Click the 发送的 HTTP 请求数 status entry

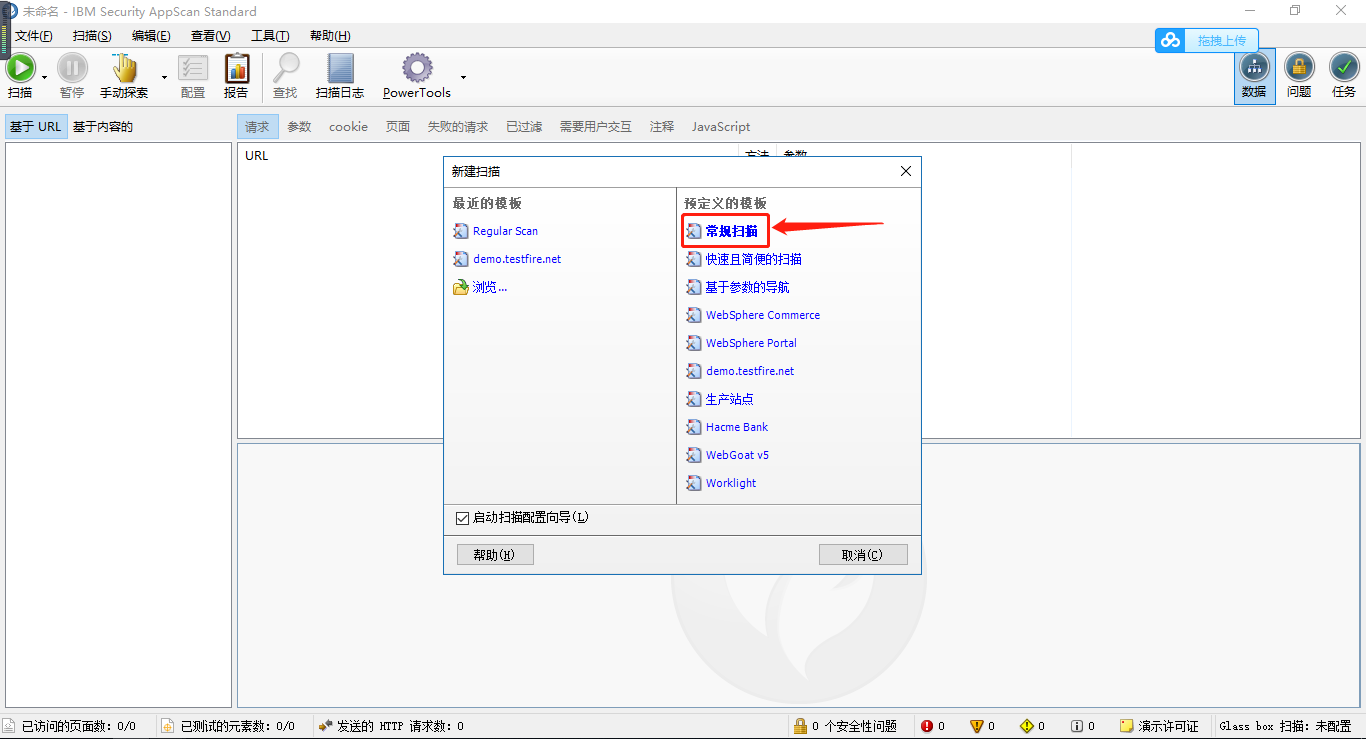click(391, 726)
